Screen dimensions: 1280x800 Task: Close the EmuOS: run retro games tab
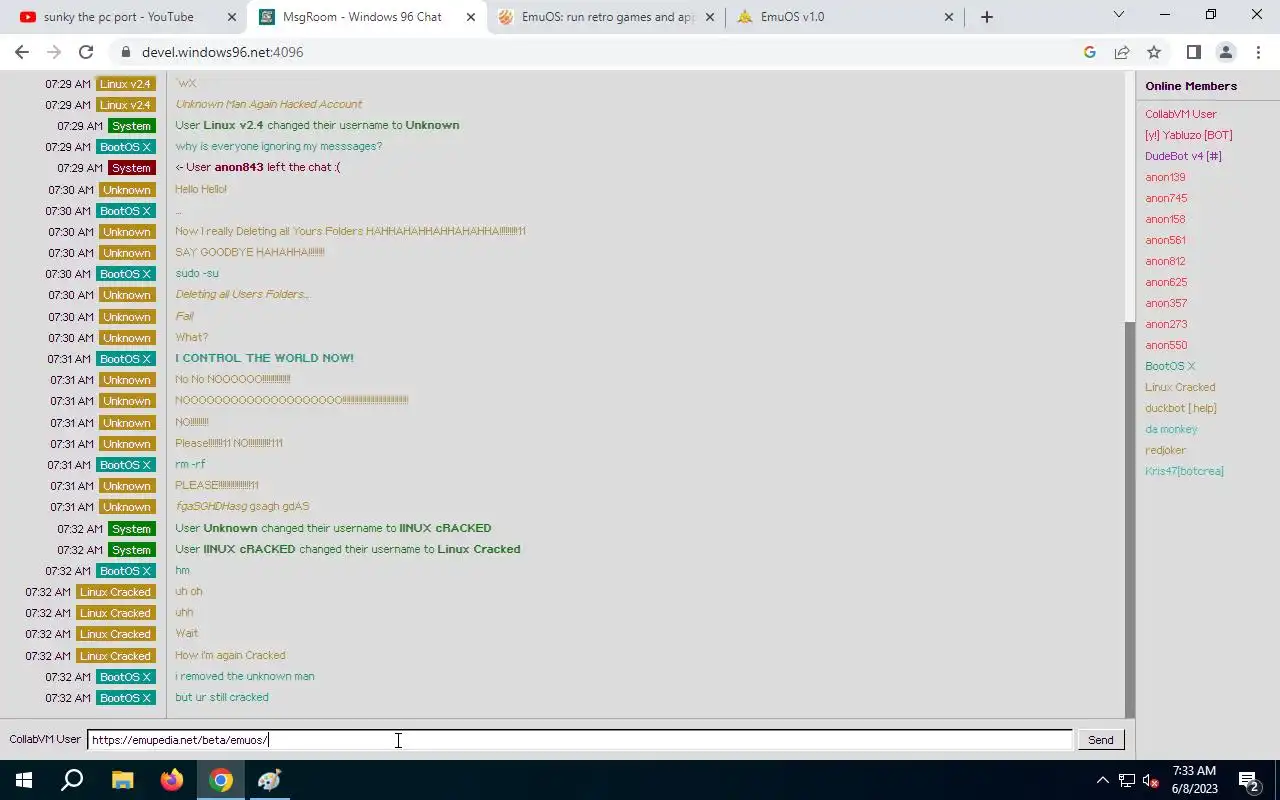coord(710,17)
